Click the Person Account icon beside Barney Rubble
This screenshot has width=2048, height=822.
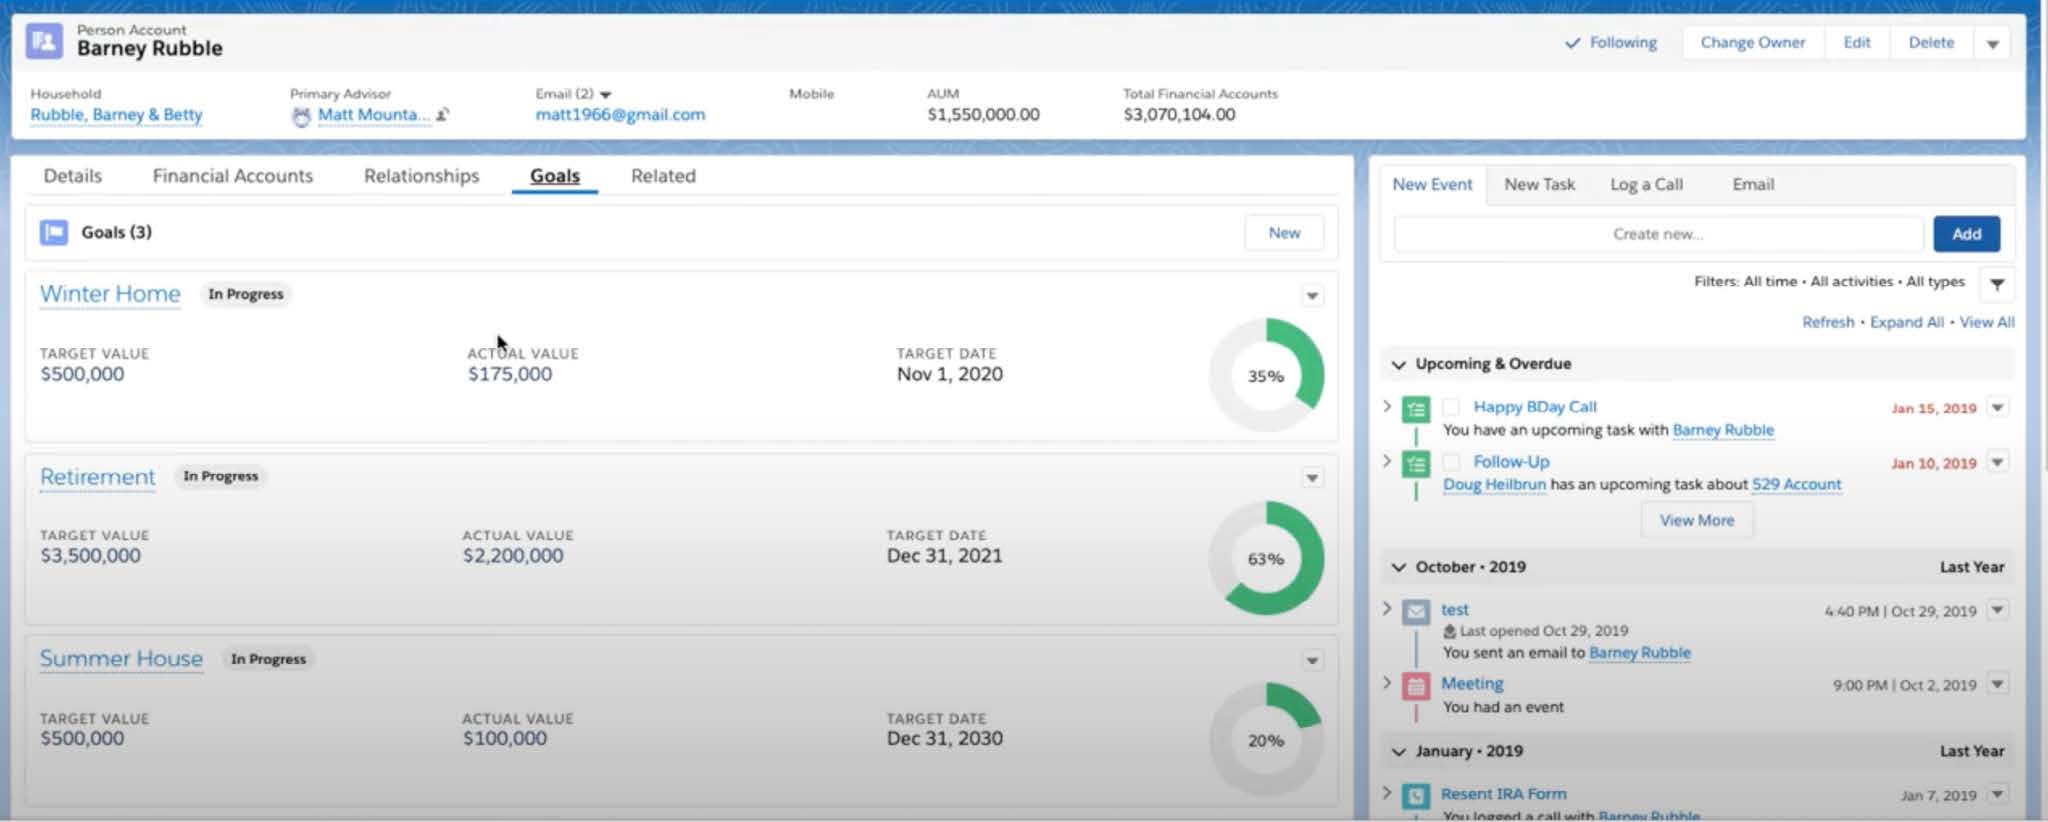pos(44,41)
